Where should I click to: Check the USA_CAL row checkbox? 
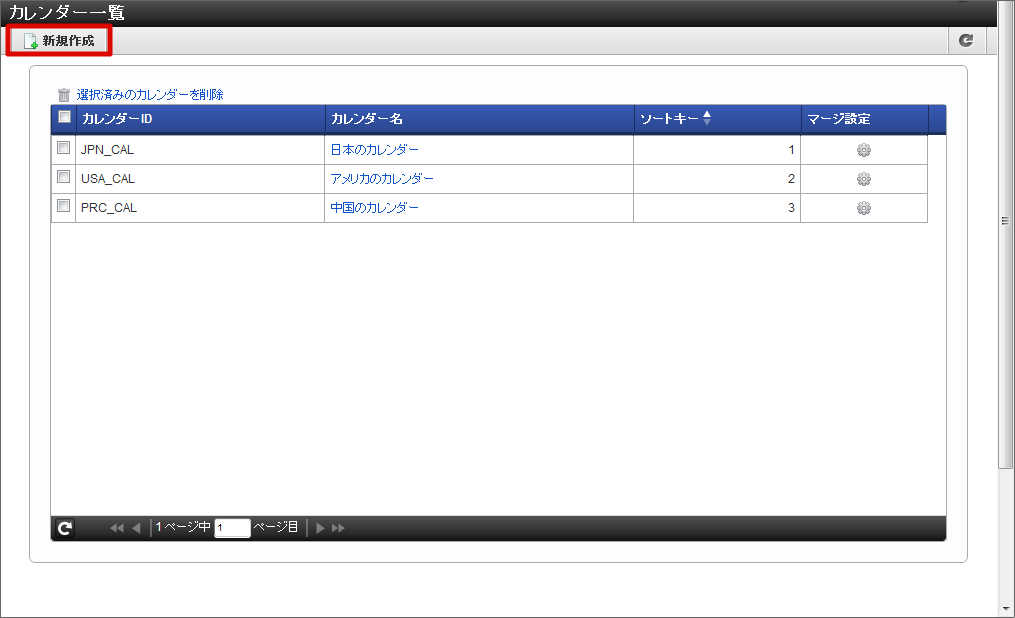point(63,177)
